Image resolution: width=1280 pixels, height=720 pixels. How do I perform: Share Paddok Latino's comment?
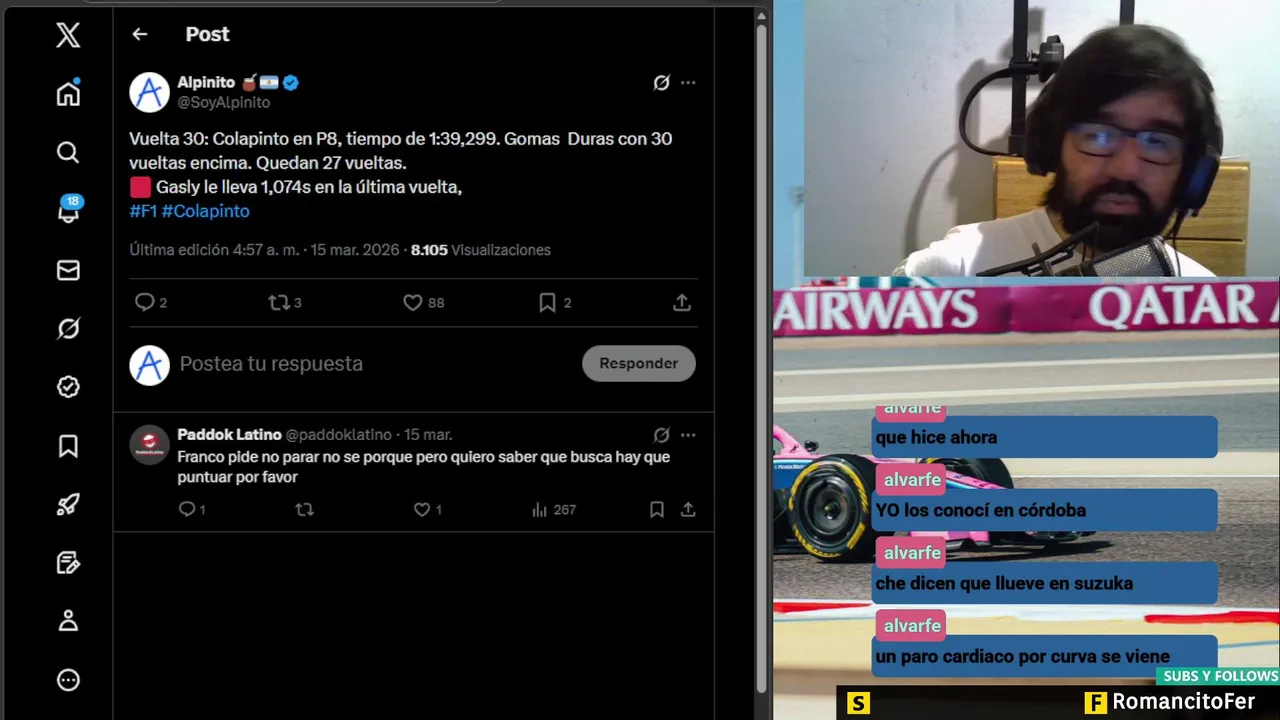688,510
